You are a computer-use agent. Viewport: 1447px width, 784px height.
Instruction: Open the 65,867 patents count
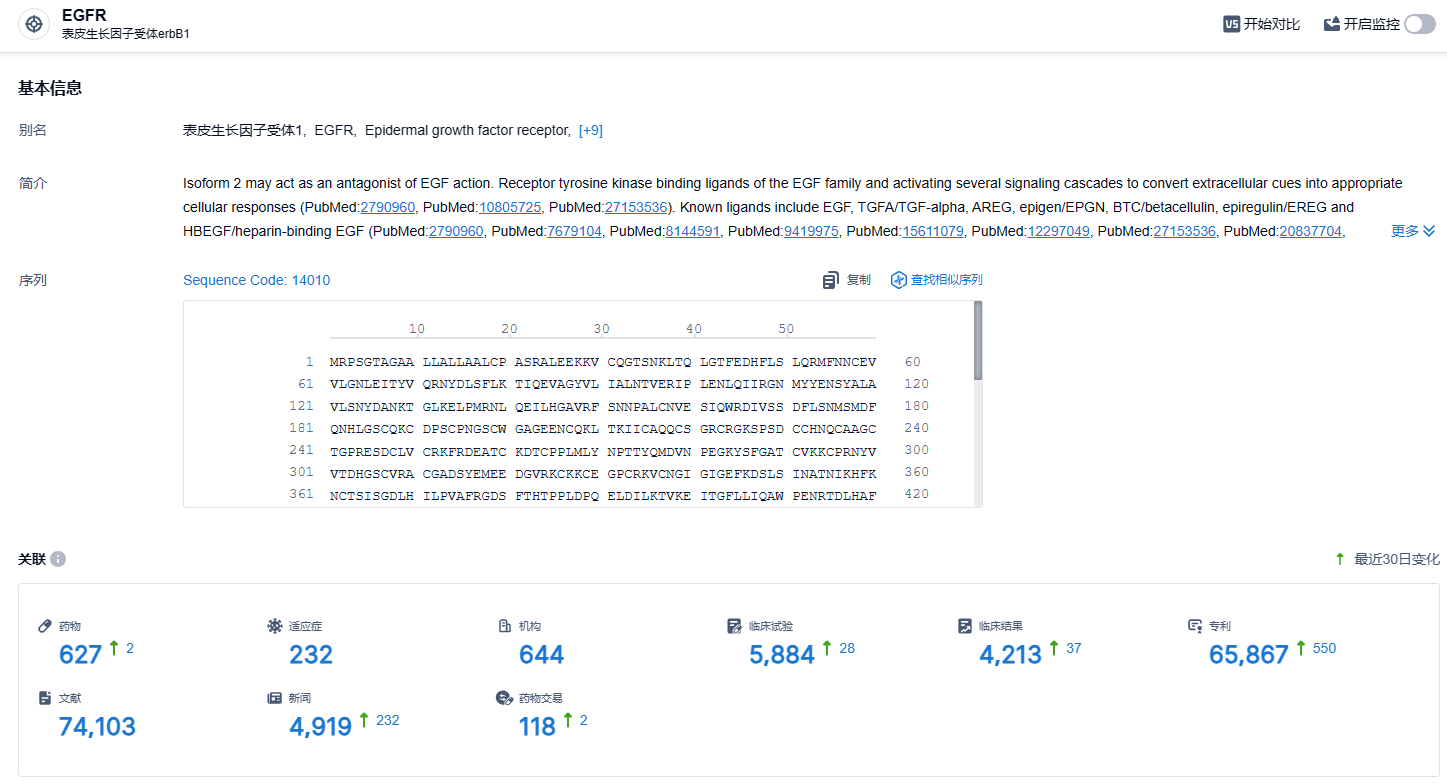(x=1248, y=655)
